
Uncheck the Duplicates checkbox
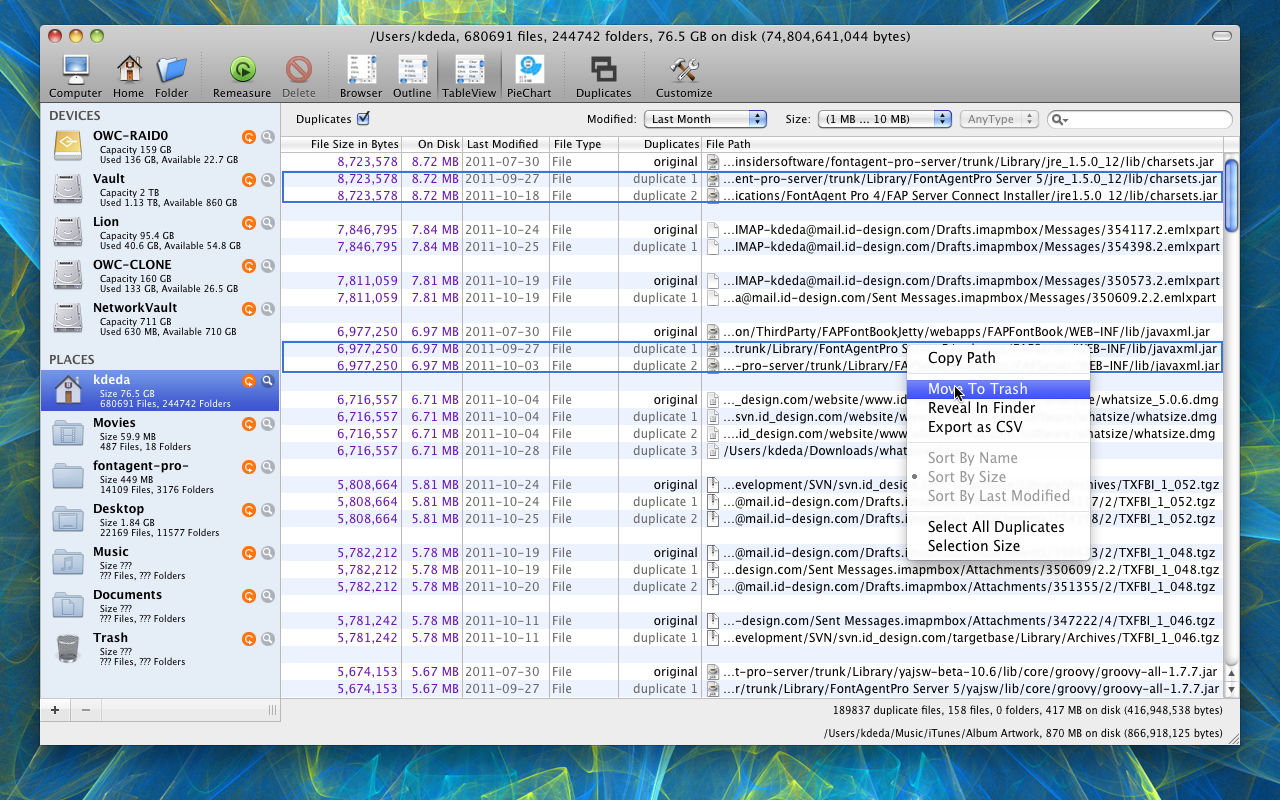click(363, 119)
